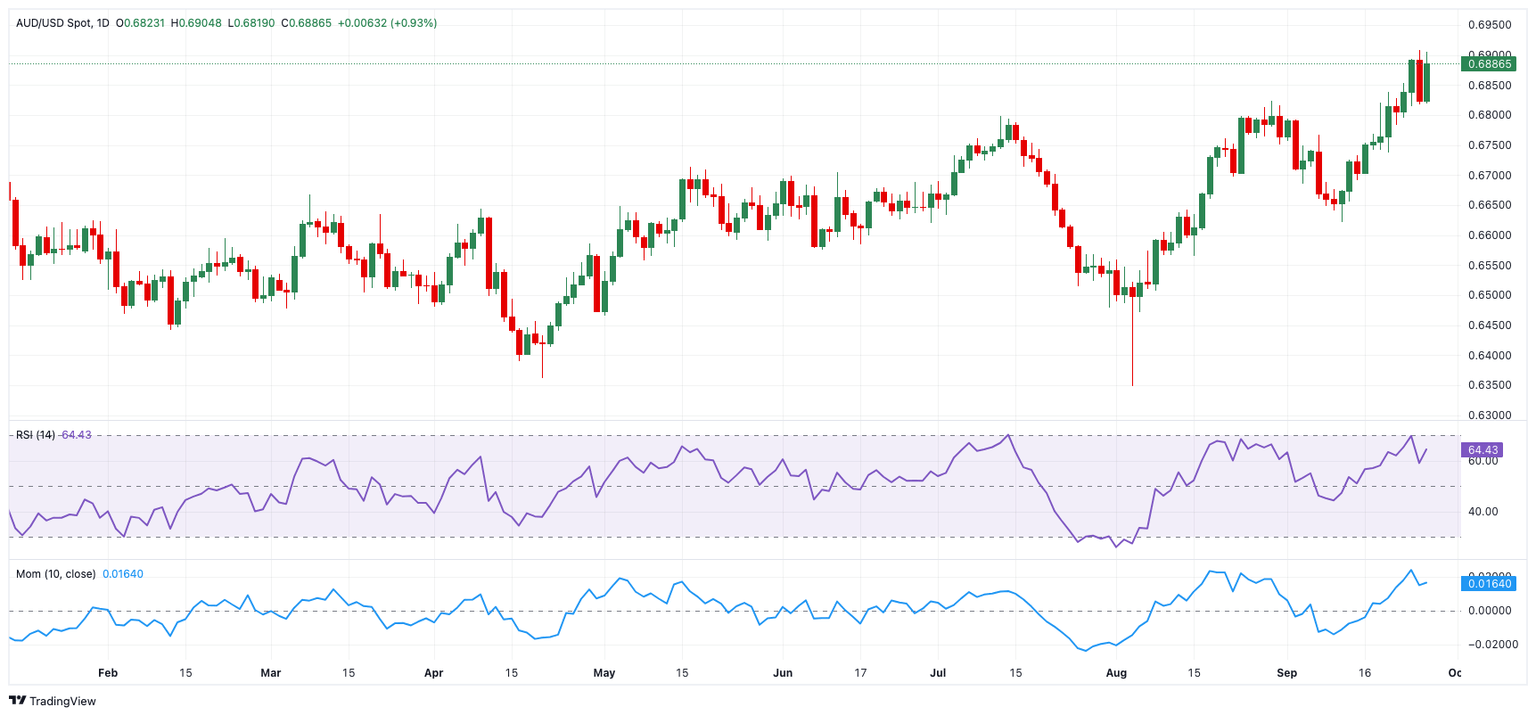This screenshot has width=1536, height=716.
Task: Click the AUD/USD Spot symbol title
Action: 55,23
